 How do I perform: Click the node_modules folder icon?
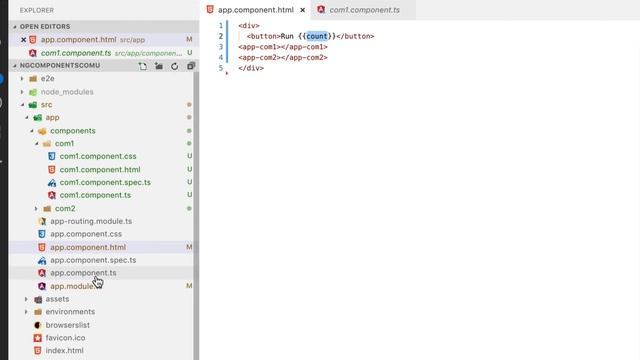click(x=33, y=92)
